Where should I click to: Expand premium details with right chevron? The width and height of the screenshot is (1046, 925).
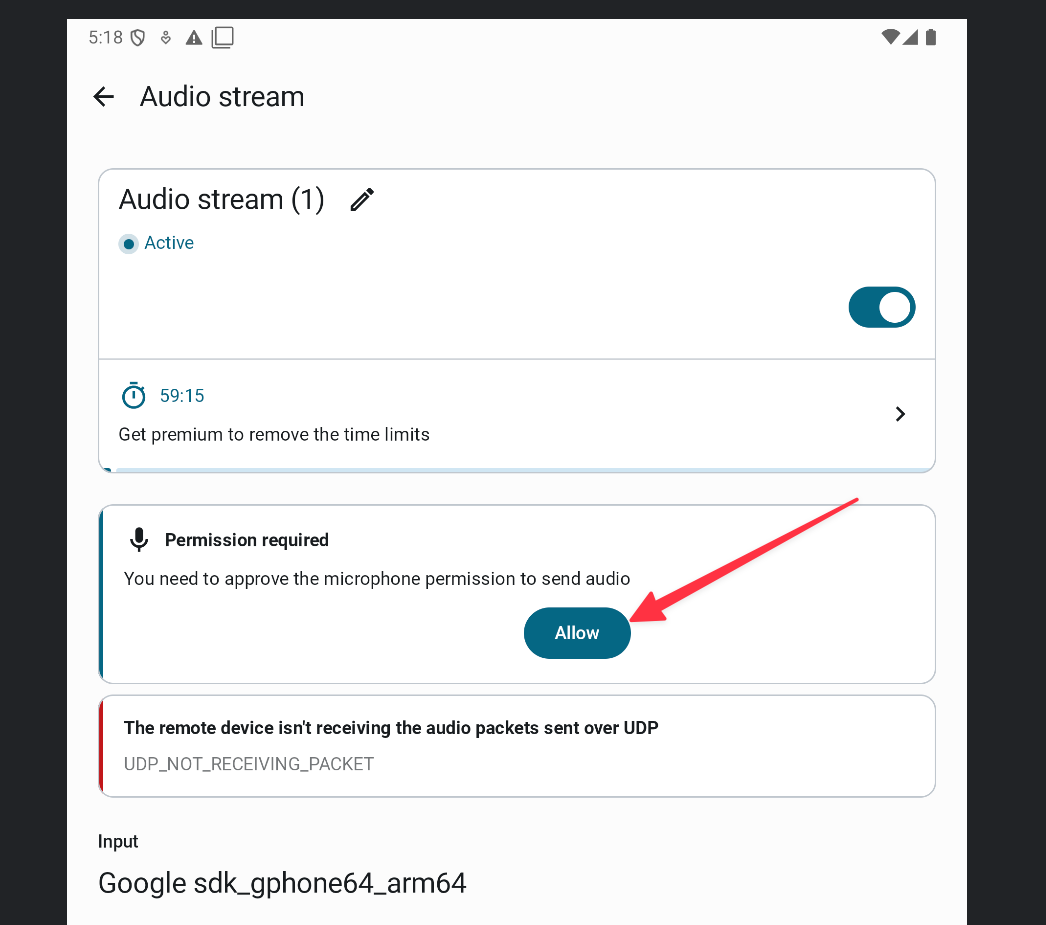[x=900, y=414]
